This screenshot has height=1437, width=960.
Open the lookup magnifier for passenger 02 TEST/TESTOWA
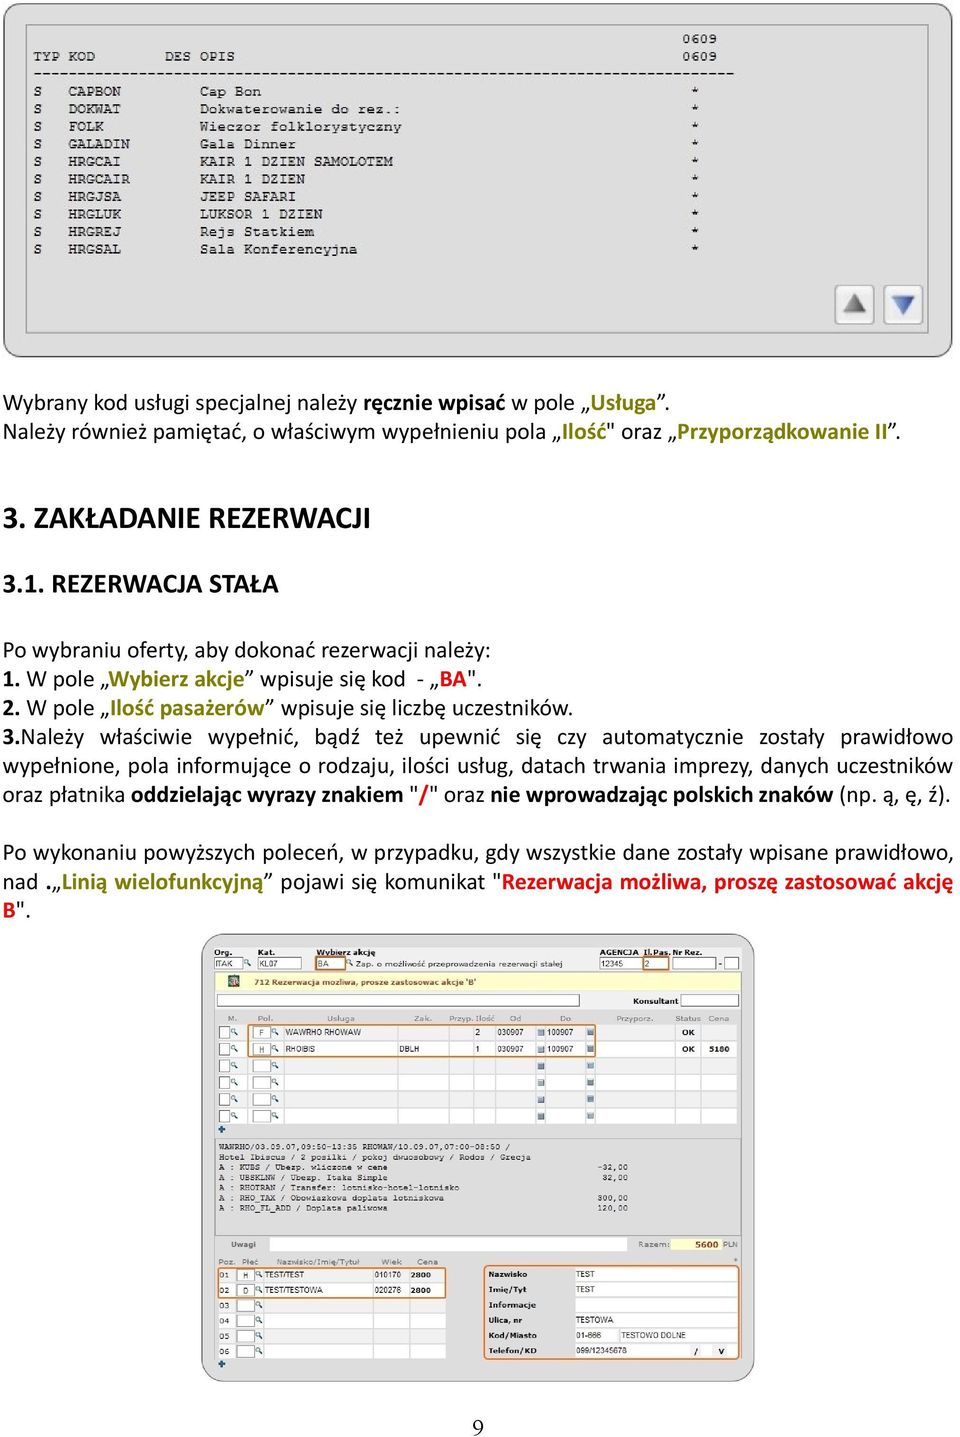click(259, 1290)
